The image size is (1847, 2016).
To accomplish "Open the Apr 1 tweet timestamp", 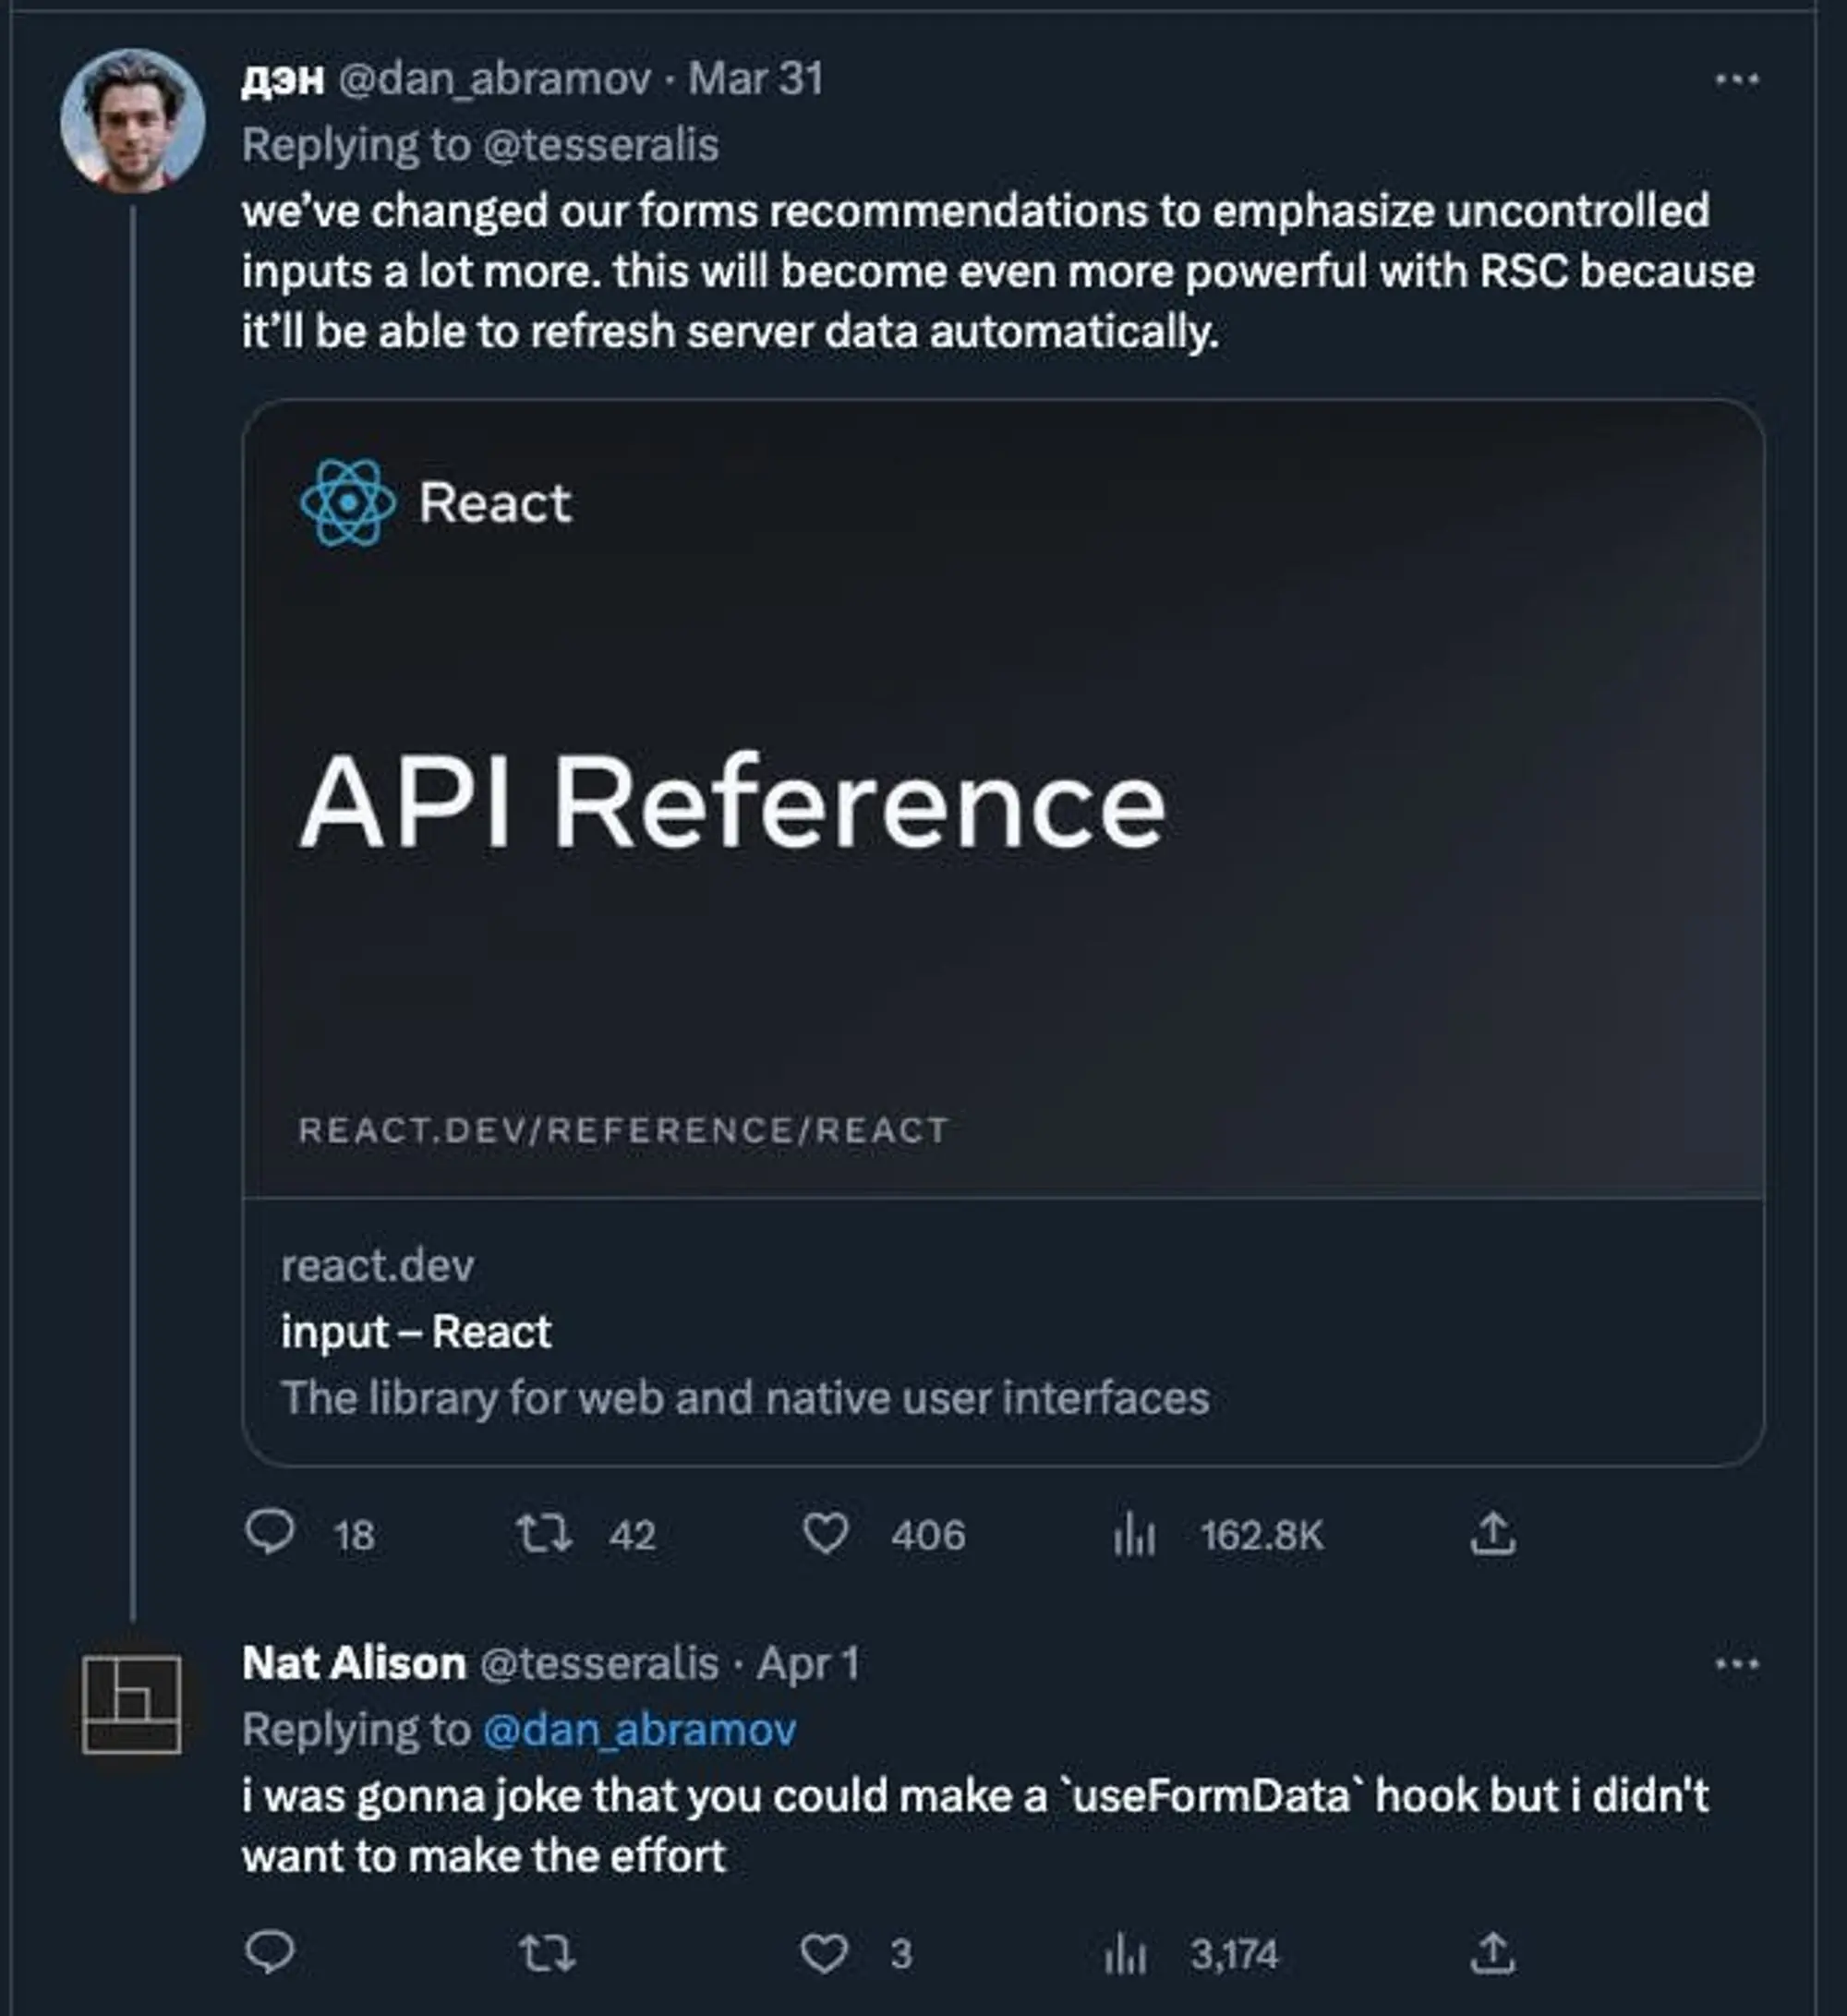I will 807,1664.
